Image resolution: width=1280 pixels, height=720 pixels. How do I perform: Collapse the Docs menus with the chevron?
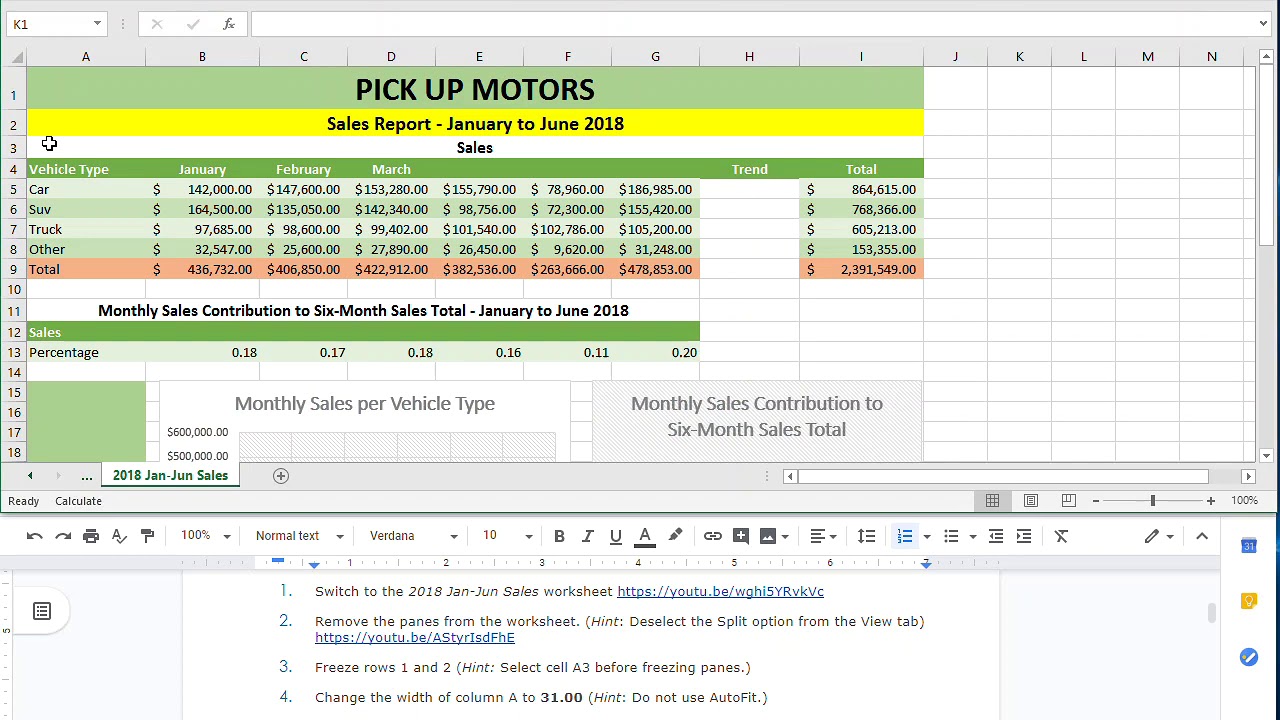(x=1202, y=536)
